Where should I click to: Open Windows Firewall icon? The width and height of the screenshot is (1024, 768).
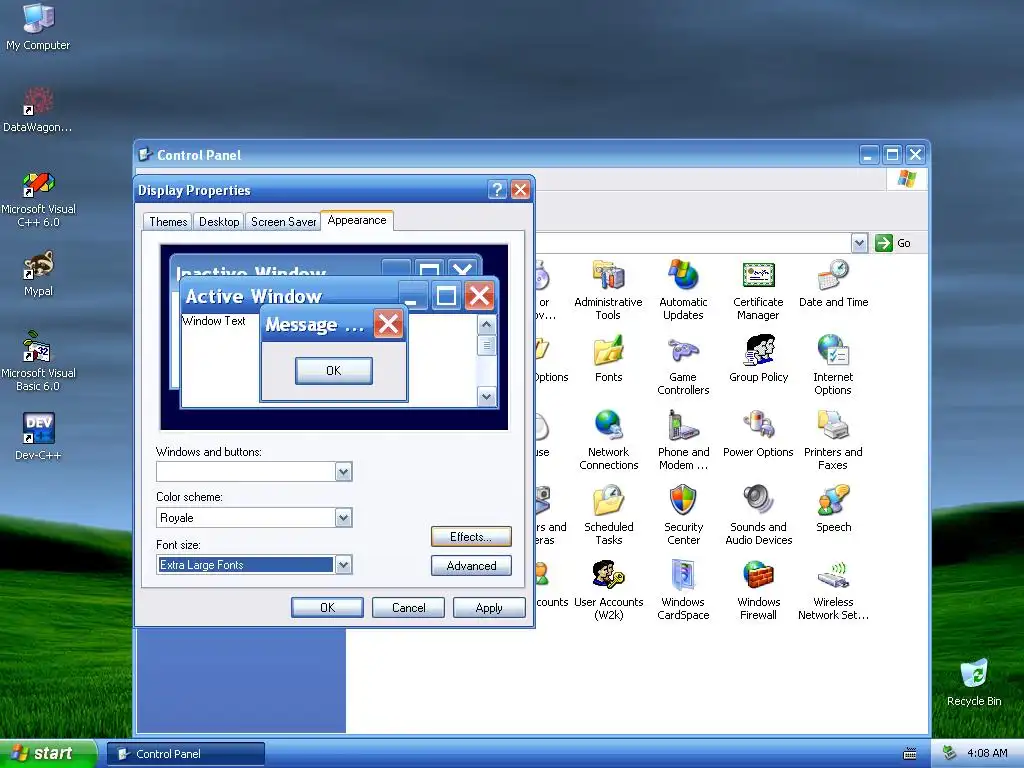(x=758, y=590)
